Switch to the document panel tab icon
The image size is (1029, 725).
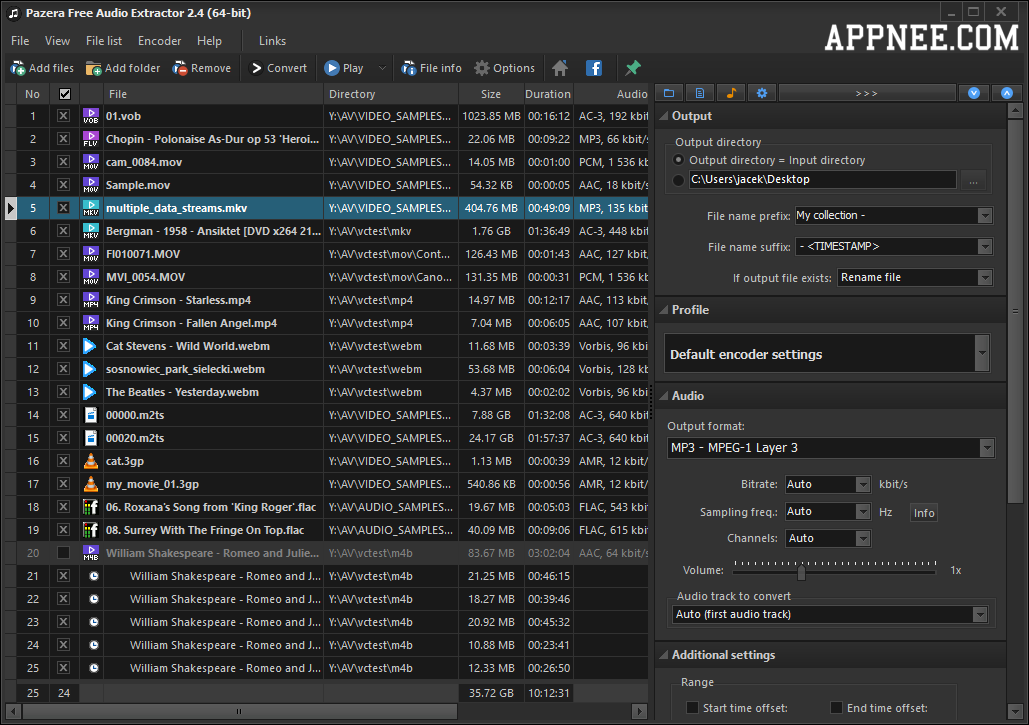(700, 93)
